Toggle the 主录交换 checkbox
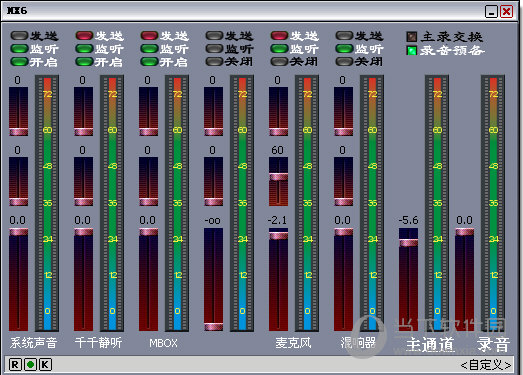The width and height of the screenshot is (523, 375). pos(412,36)
